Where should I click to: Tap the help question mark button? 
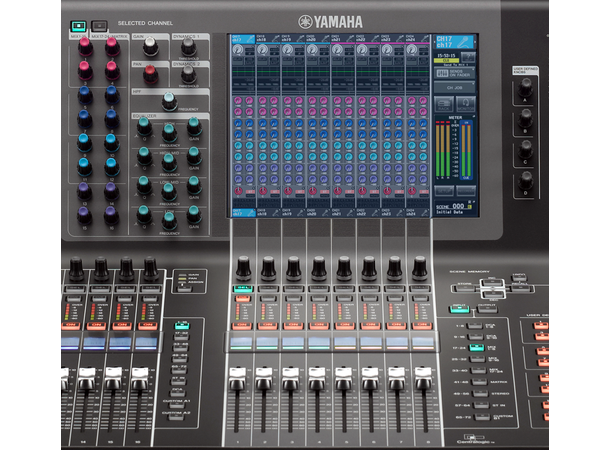coord(468,57)
